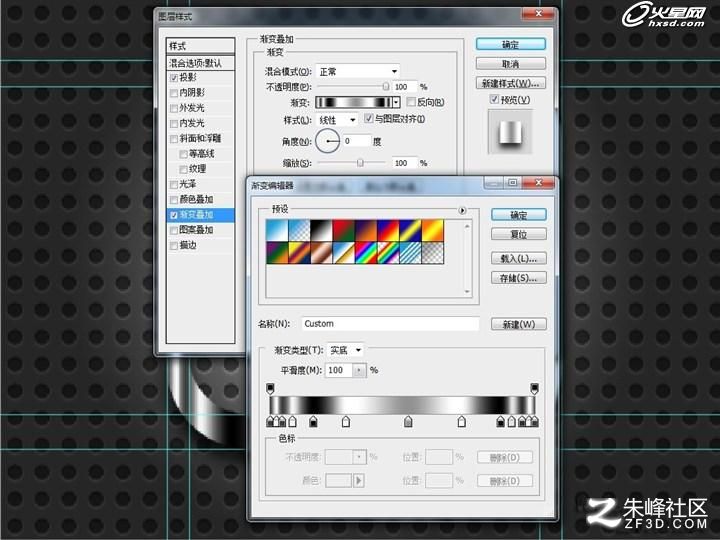The width and height of the screenshot is (720, 540).
Task: Enable the 内发光 inner glow checkbox
Action: tap(174, 124)
